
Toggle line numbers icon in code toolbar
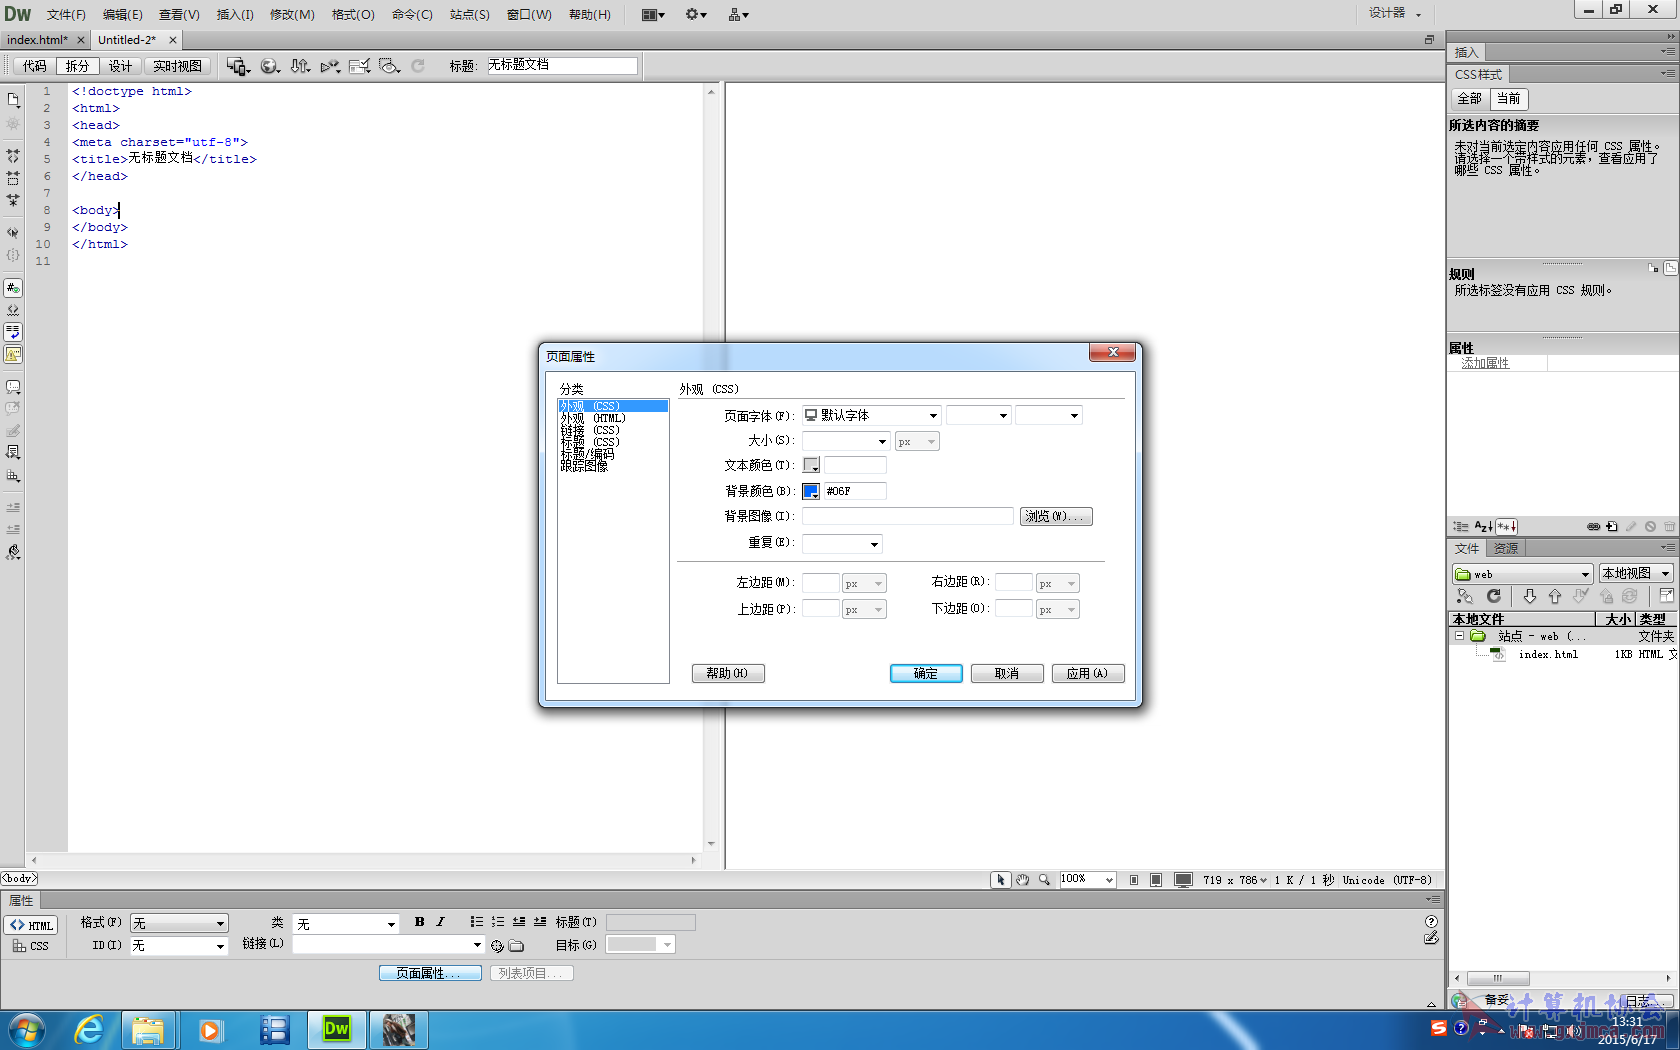[13, 288]
